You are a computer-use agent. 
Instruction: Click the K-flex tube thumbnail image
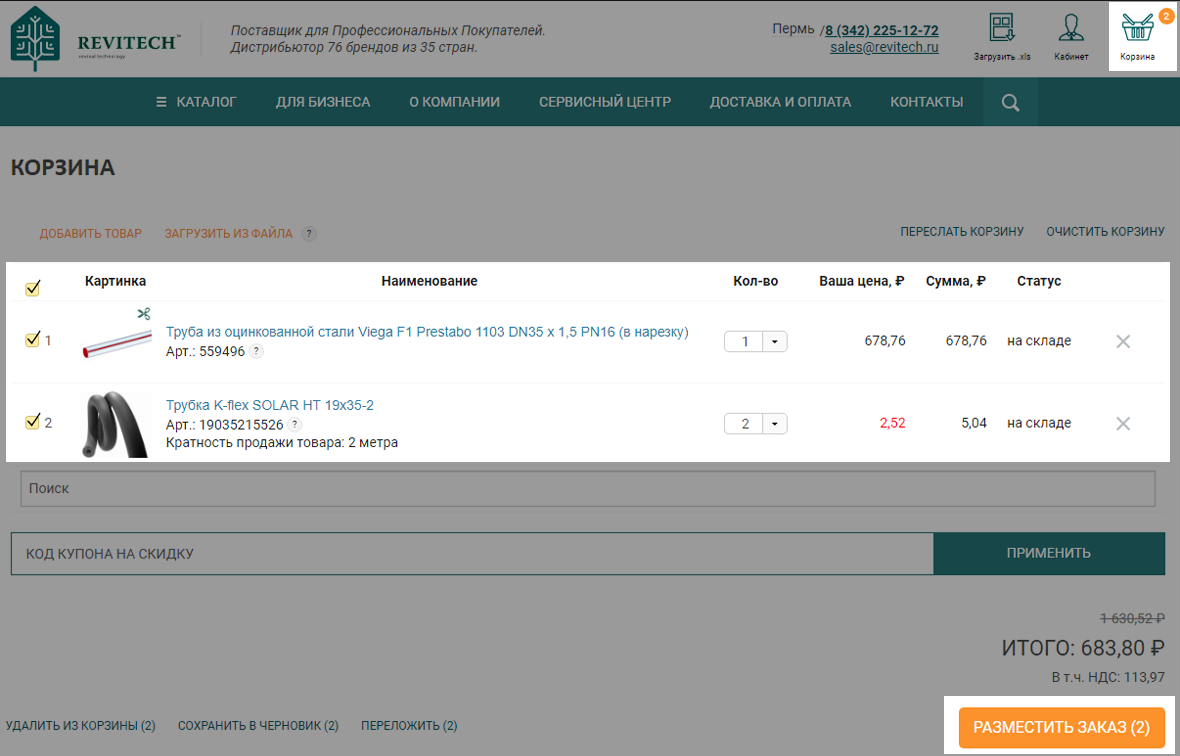(x=116, y=424)
